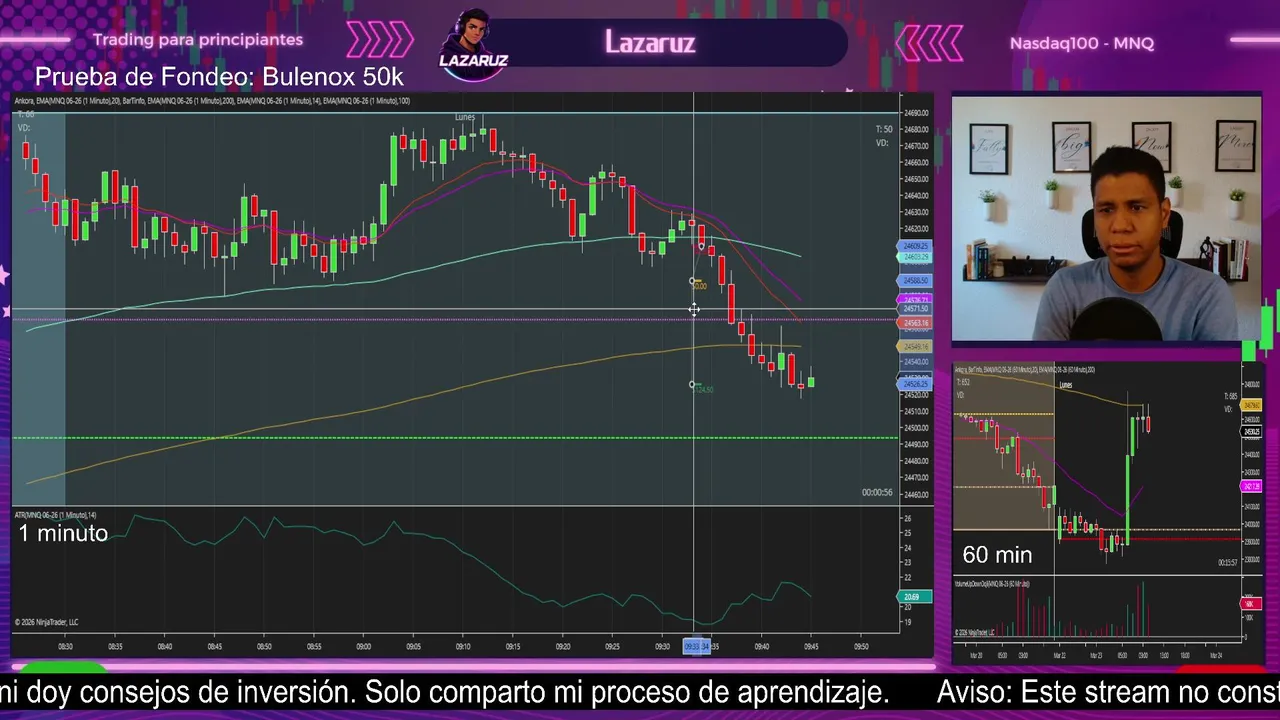The height and width of the screenshot is (720, 1280).
Task: Click the 24690.00 price axis label
Action: pyautogui.click(x=916, y=113)
